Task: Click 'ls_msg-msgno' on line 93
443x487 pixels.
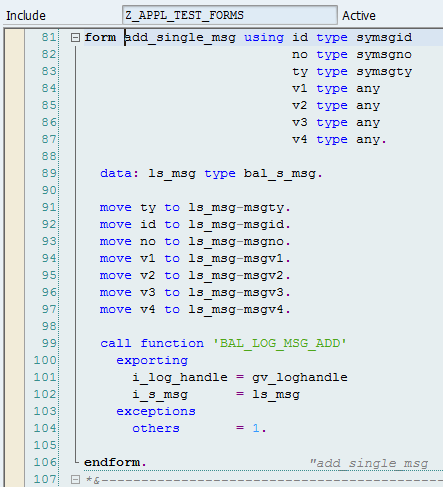Action: [236, 242]
